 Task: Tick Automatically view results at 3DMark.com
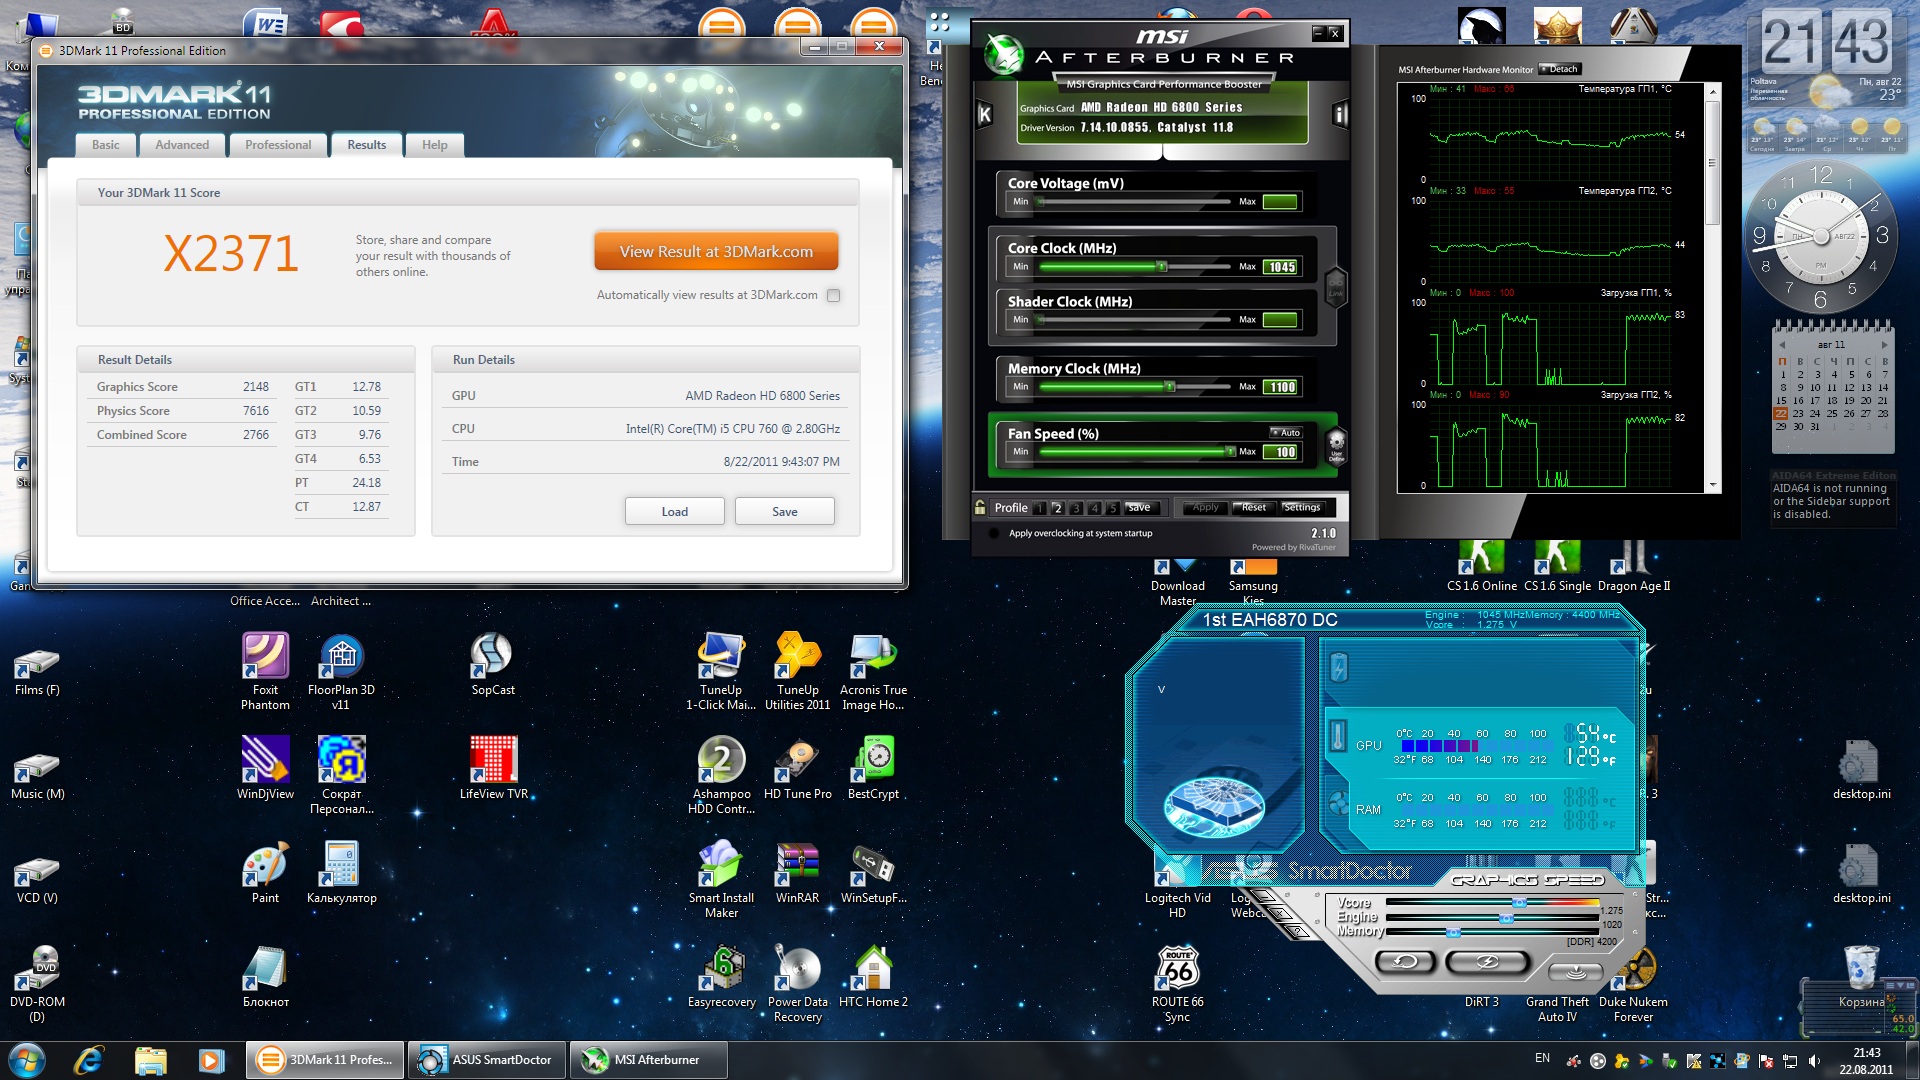click(x=834, y=295)
